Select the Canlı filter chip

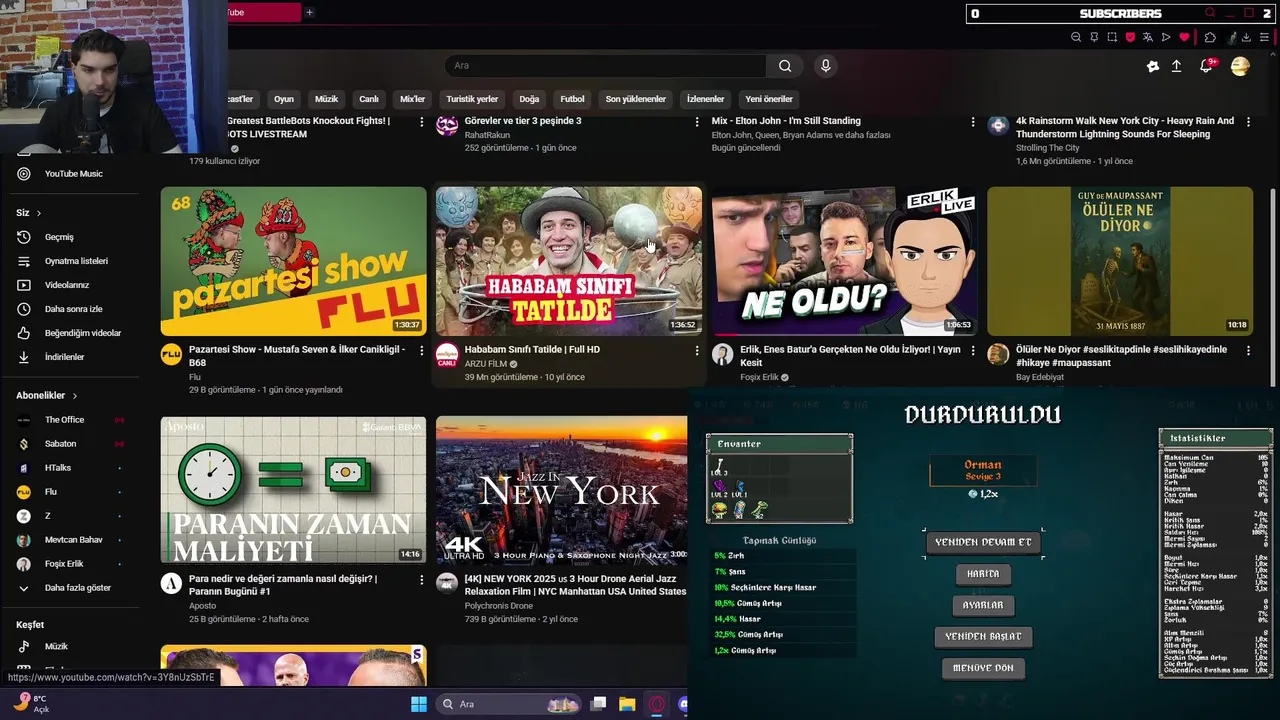point(369,99)
